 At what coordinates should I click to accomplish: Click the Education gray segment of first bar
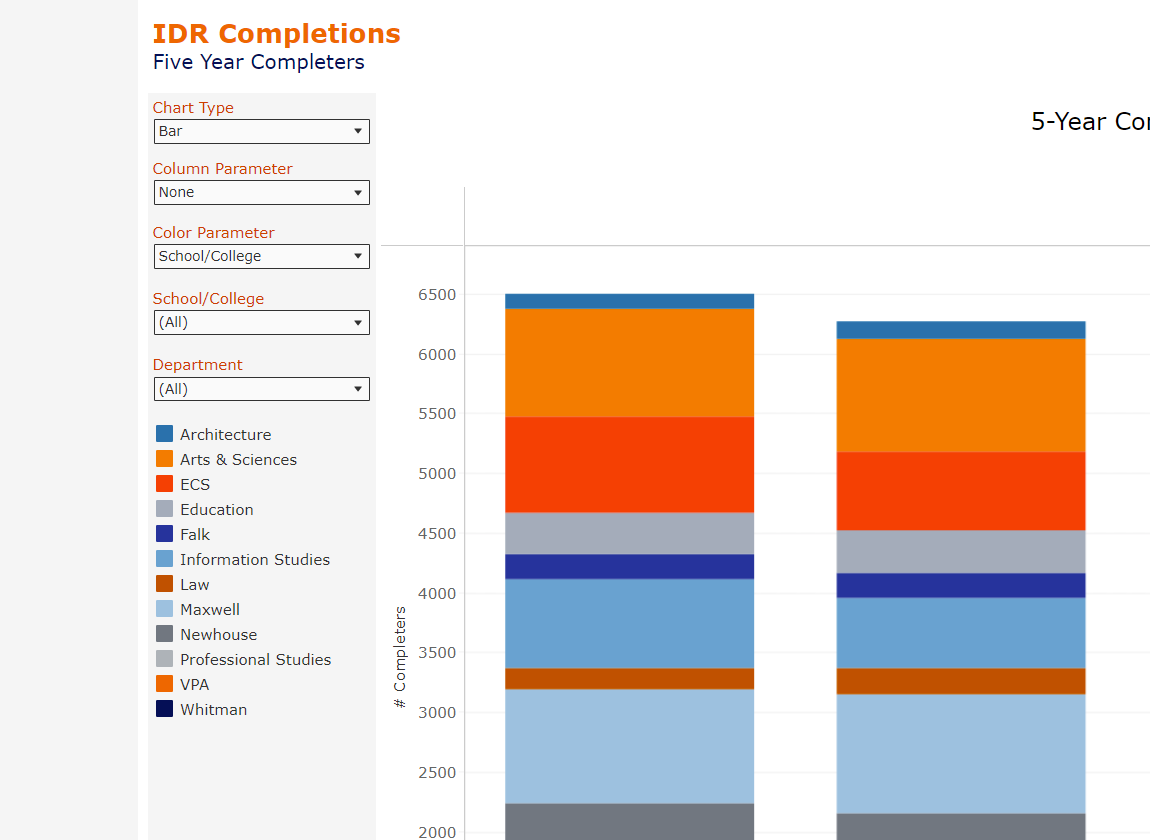coord(629,533)
